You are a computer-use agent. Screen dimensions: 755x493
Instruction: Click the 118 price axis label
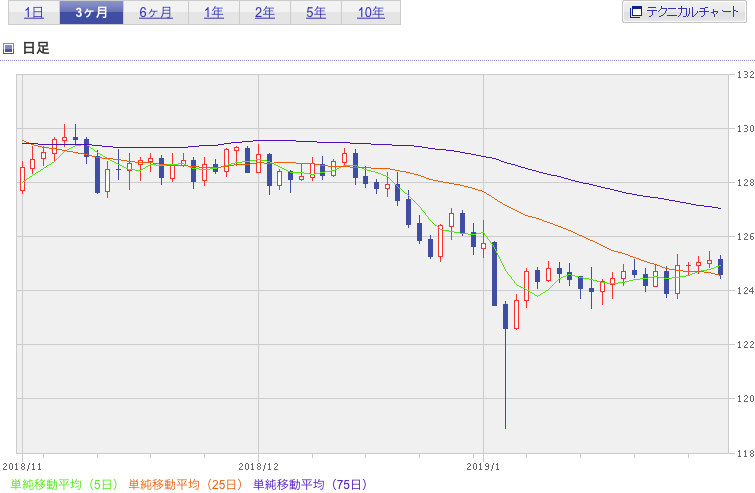[x=745, y=453]
